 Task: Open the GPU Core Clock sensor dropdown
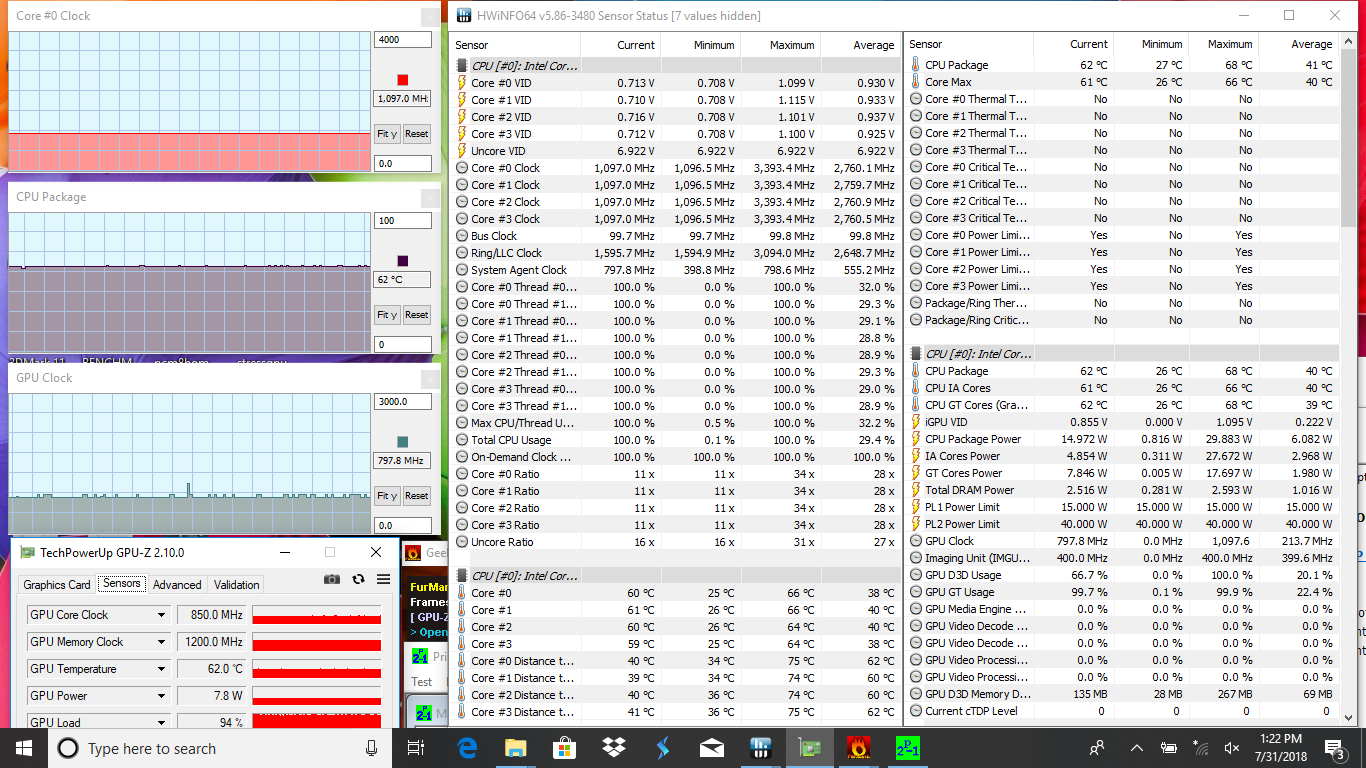tap(161, 615)
